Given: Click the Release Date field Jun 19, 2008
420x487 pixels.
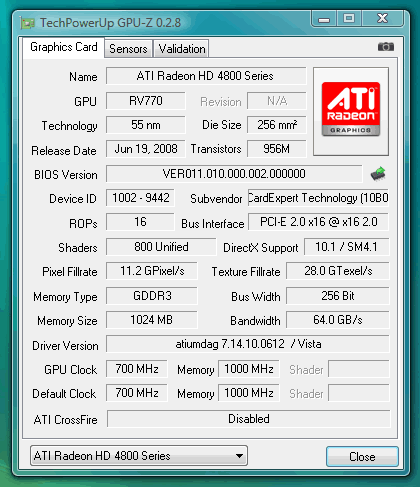Looking at the screenshot, I should pos(146,149).
